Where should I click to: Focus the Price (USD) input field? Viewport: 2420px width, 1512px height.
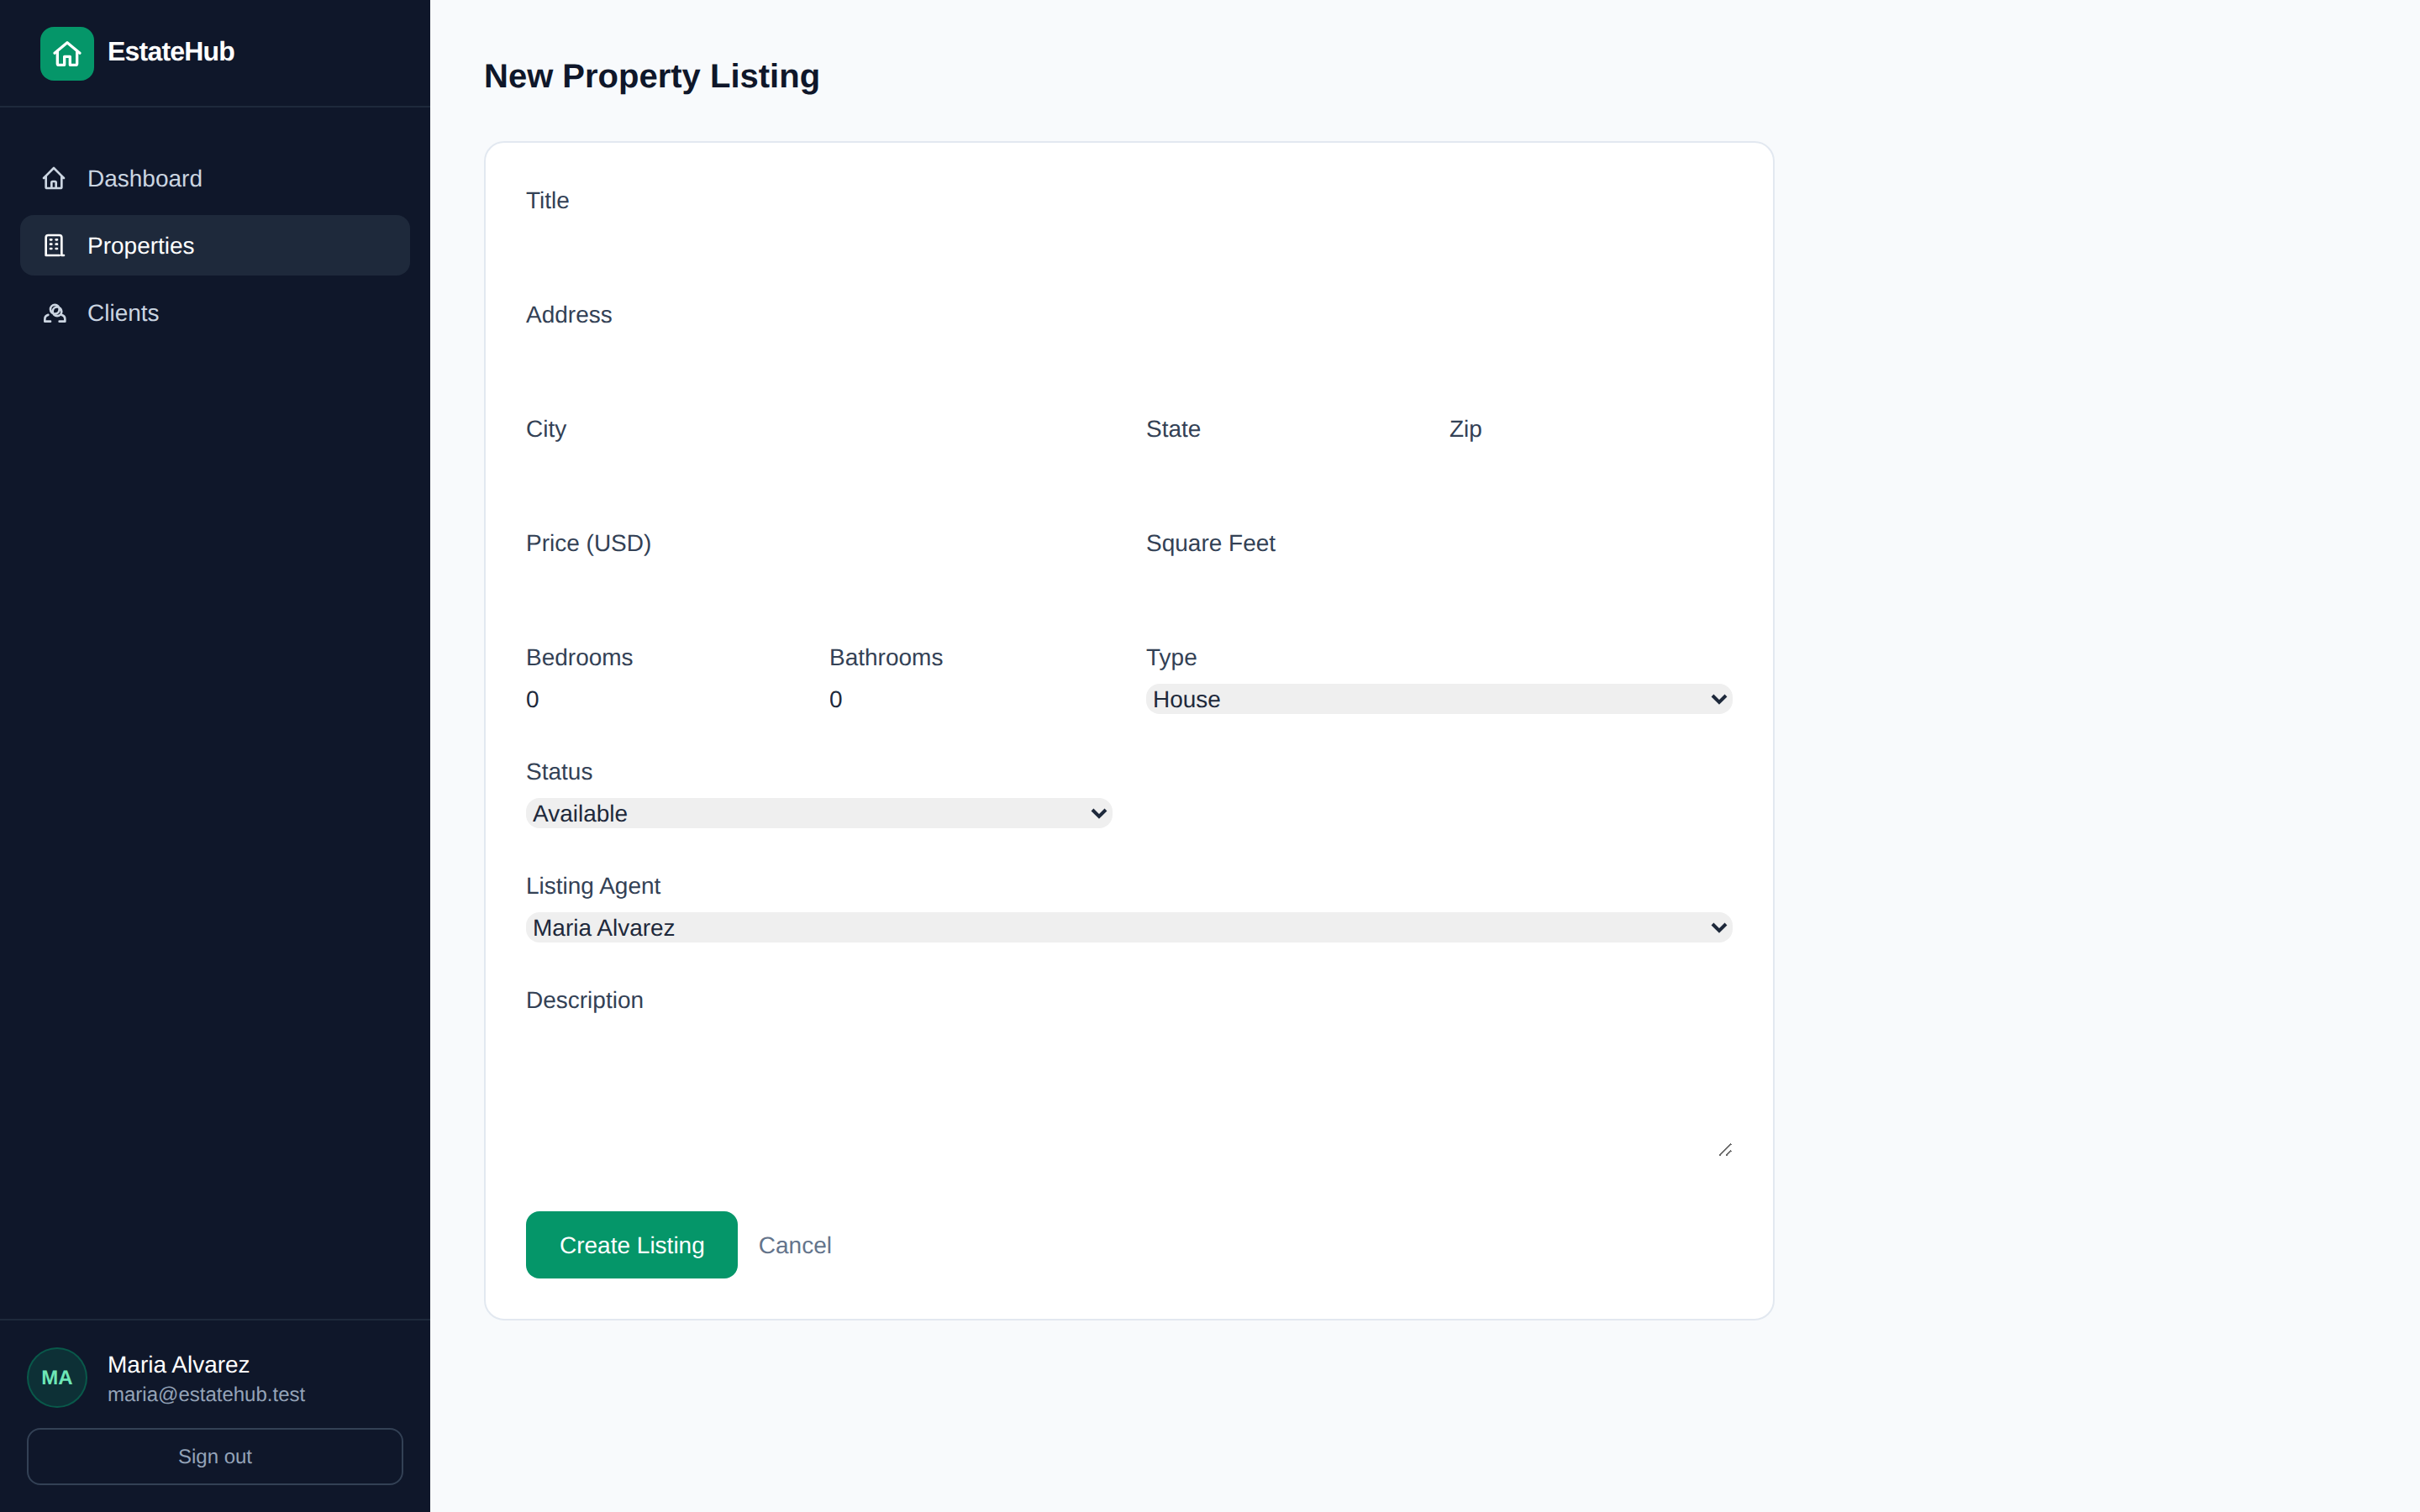point(818,585)
